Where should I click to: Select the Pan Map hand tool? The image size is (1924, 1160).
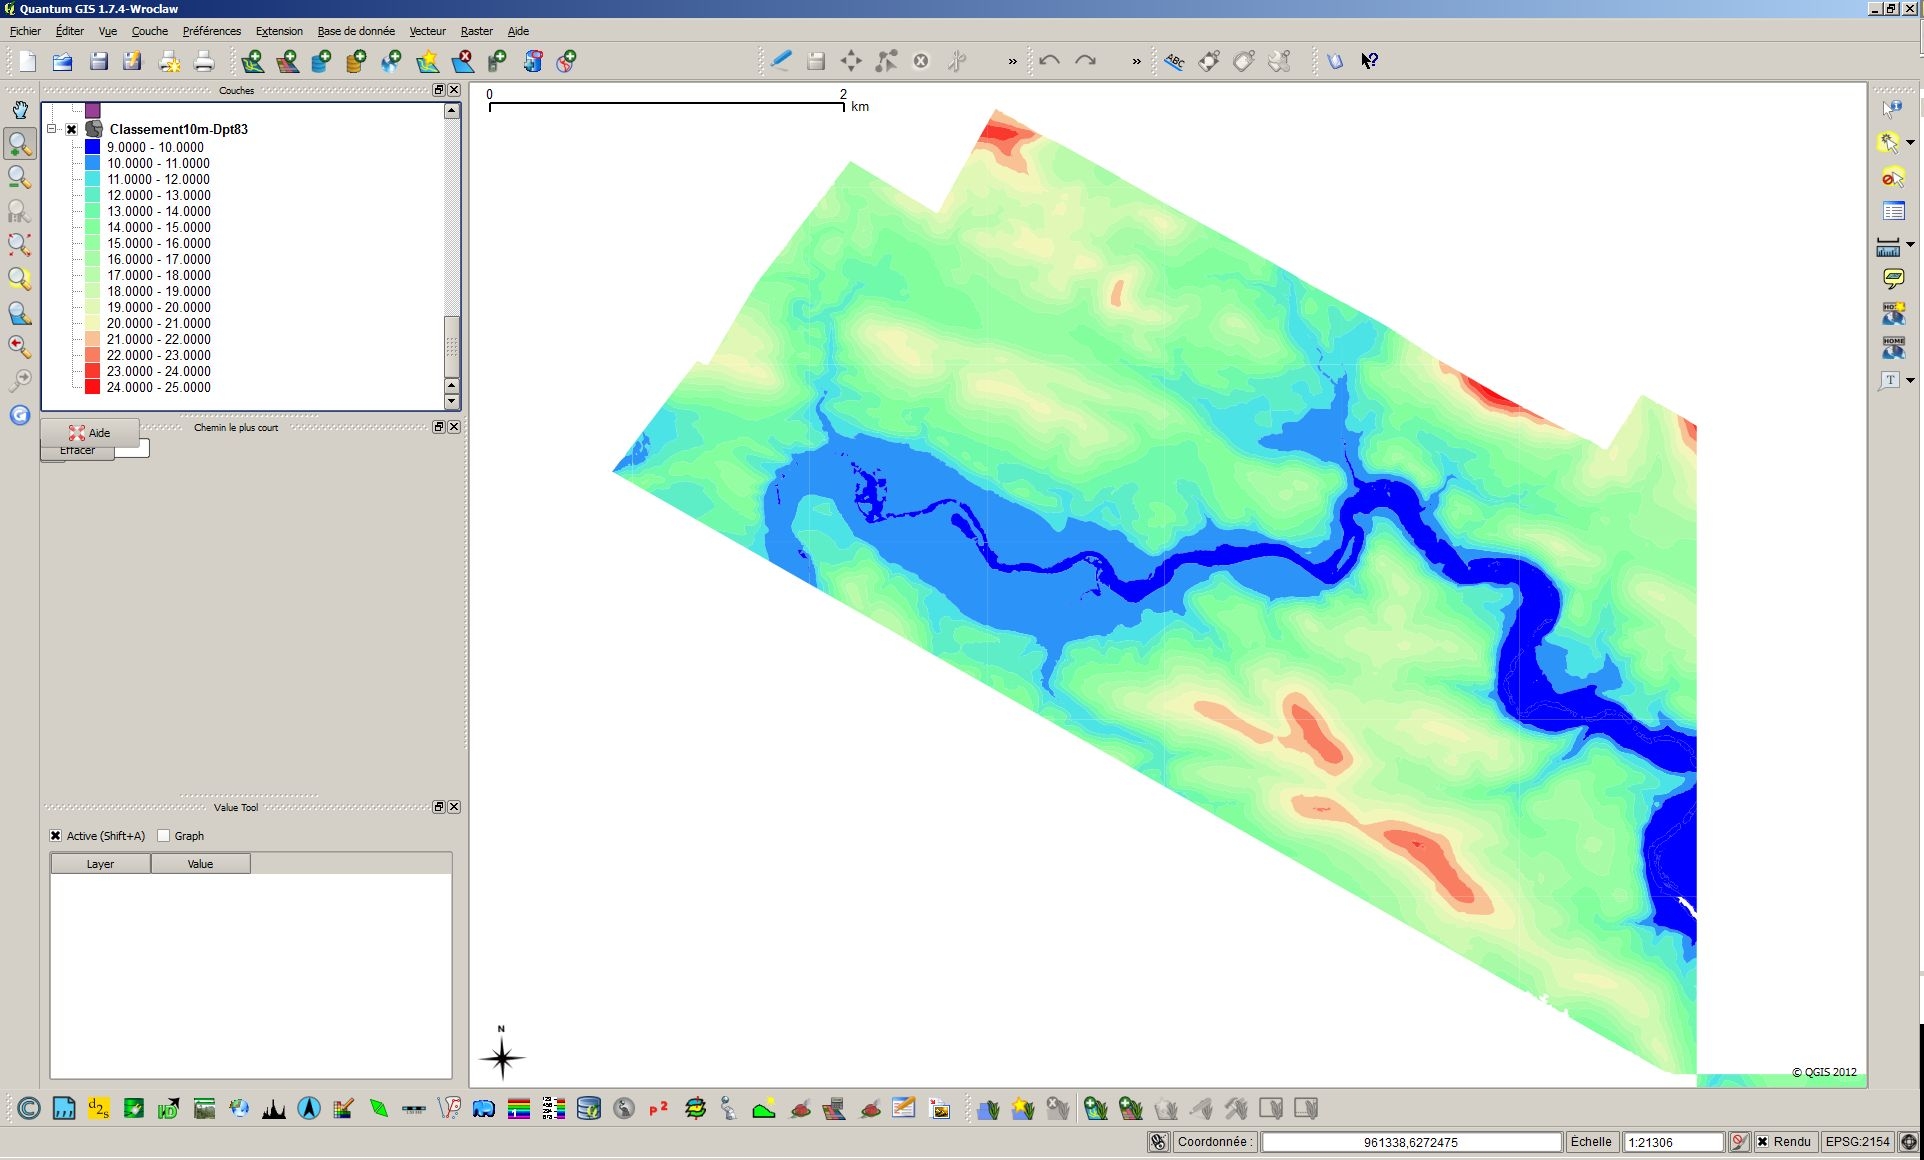(x=20, y=110)
